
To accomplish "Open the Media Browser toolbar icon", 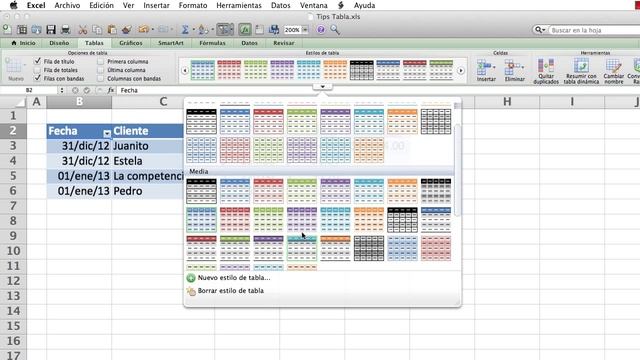I will 274,29.
